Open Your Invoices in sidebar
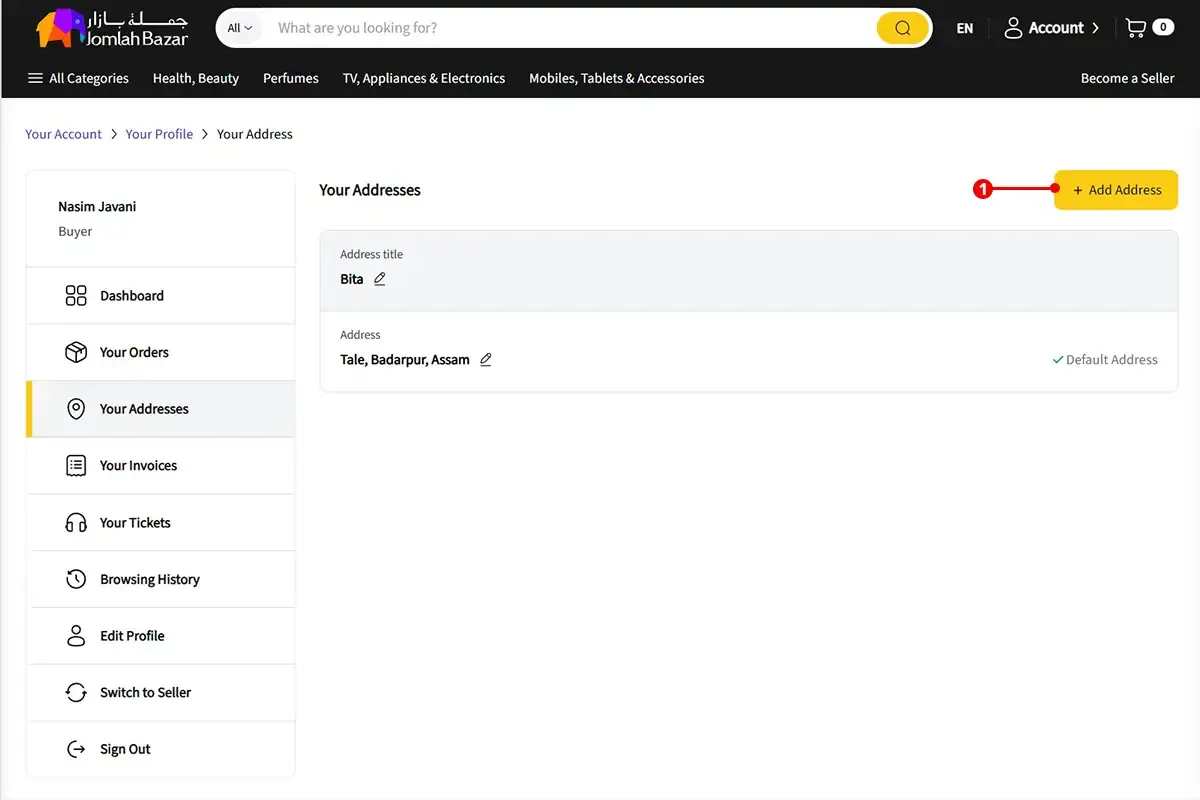1200x800 pixels. click(138, 466)
